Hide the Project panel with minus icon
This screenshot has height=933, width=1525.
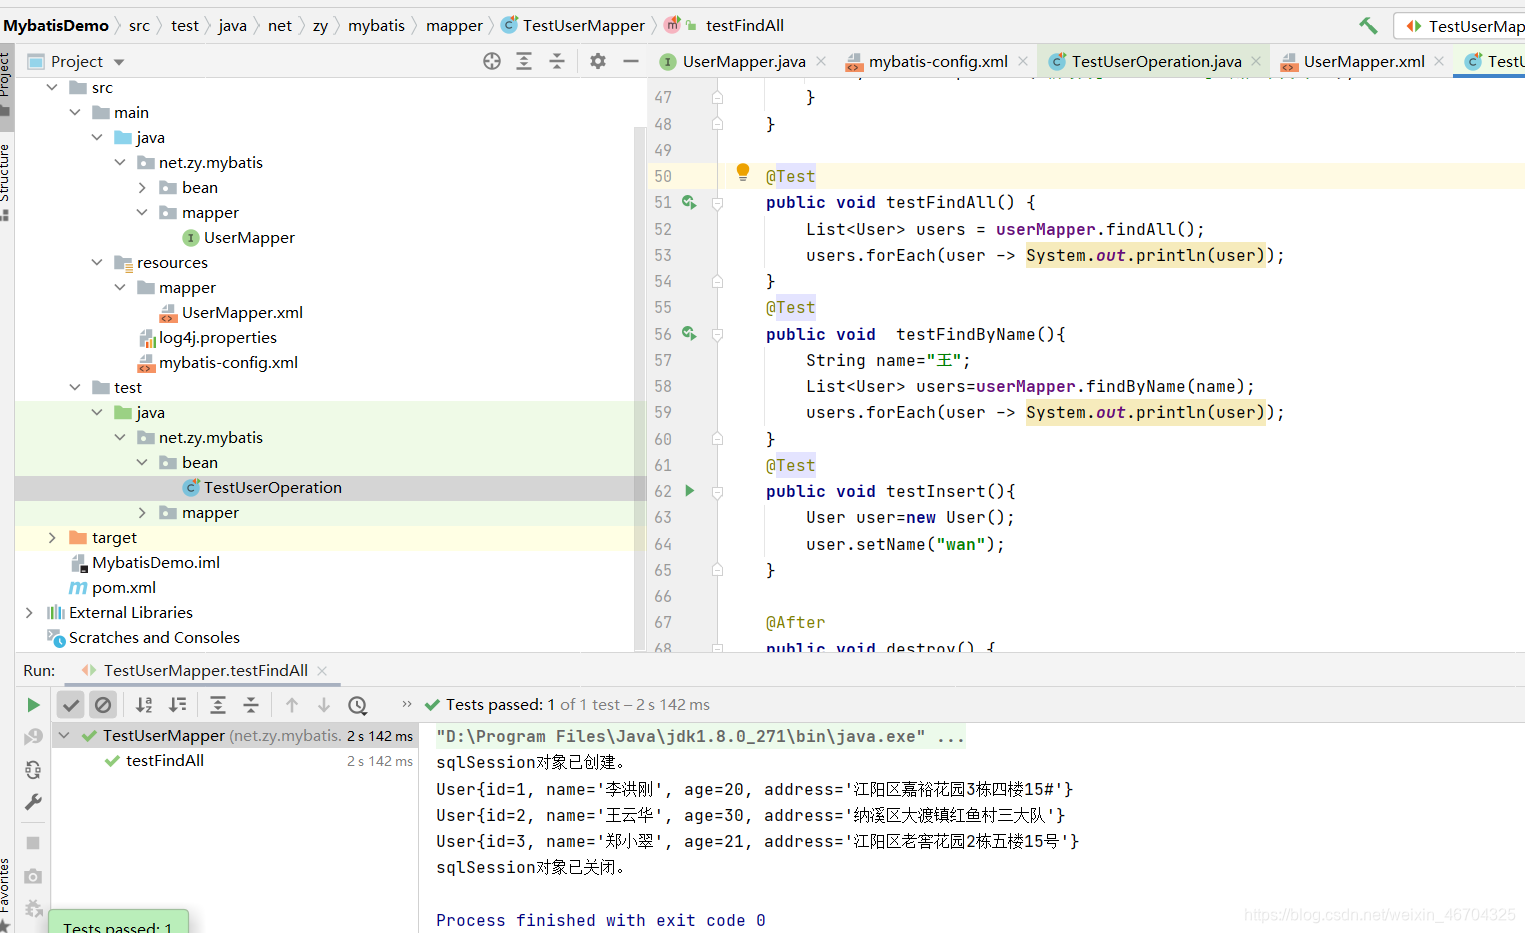coord(631,61)
